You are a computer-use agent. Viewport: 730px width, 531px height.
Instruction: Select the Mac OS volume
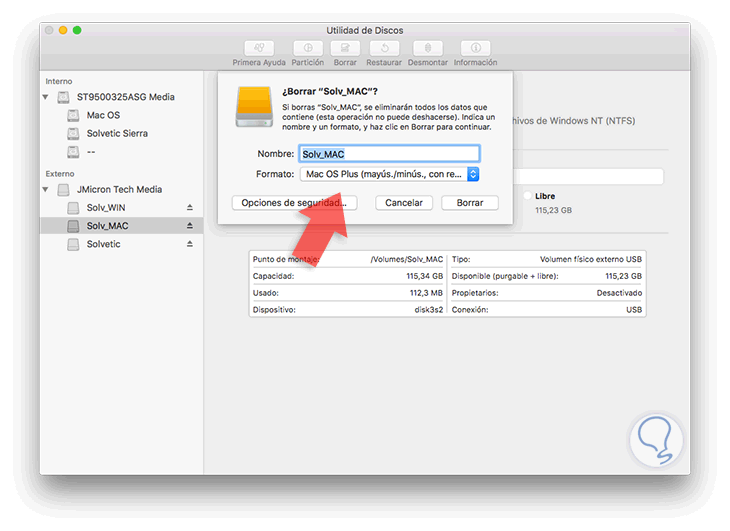click(103, 115)
